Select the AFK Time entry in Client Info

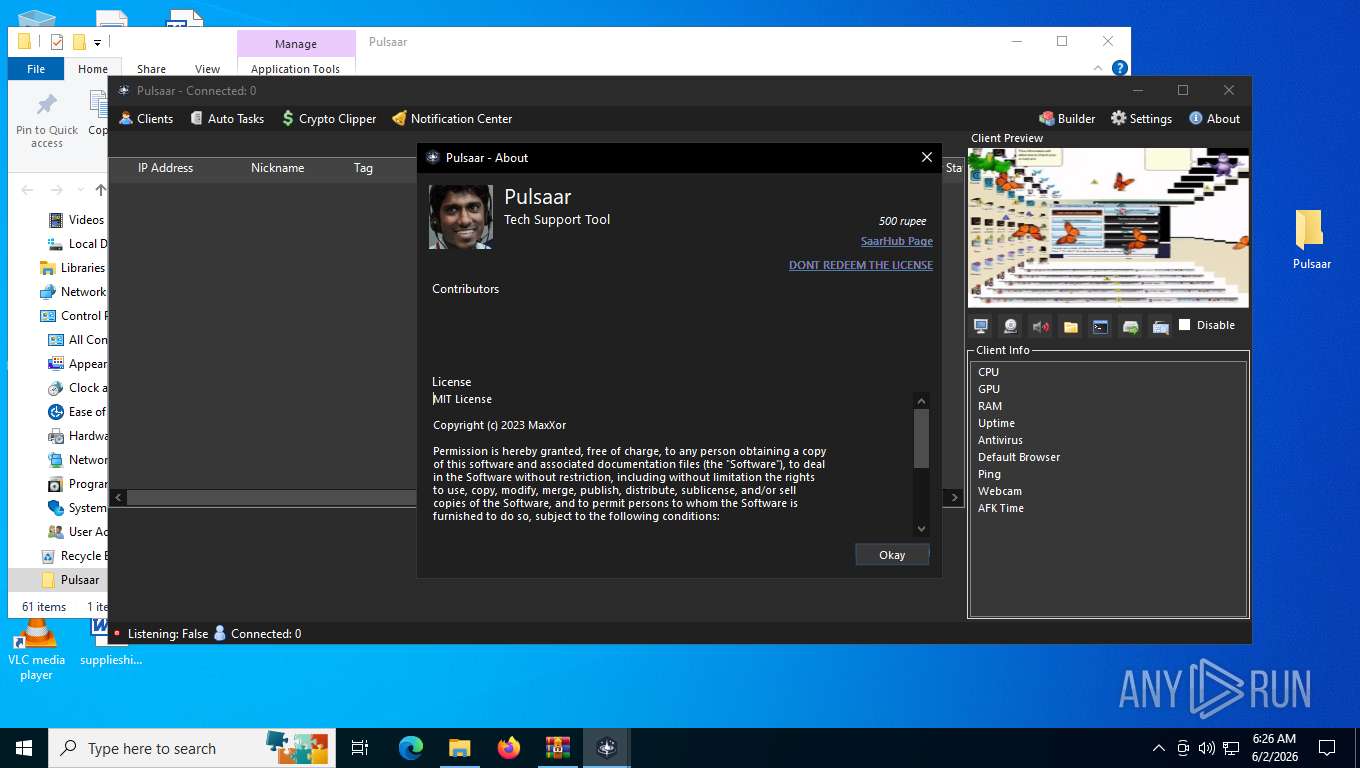pos(1001,508)
